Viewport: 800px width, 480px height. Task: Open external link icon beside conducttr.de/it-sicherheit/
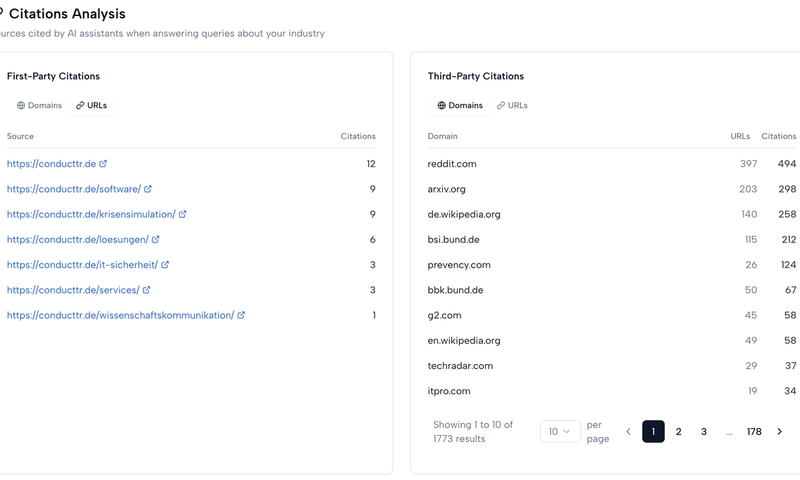click(165, 265)
